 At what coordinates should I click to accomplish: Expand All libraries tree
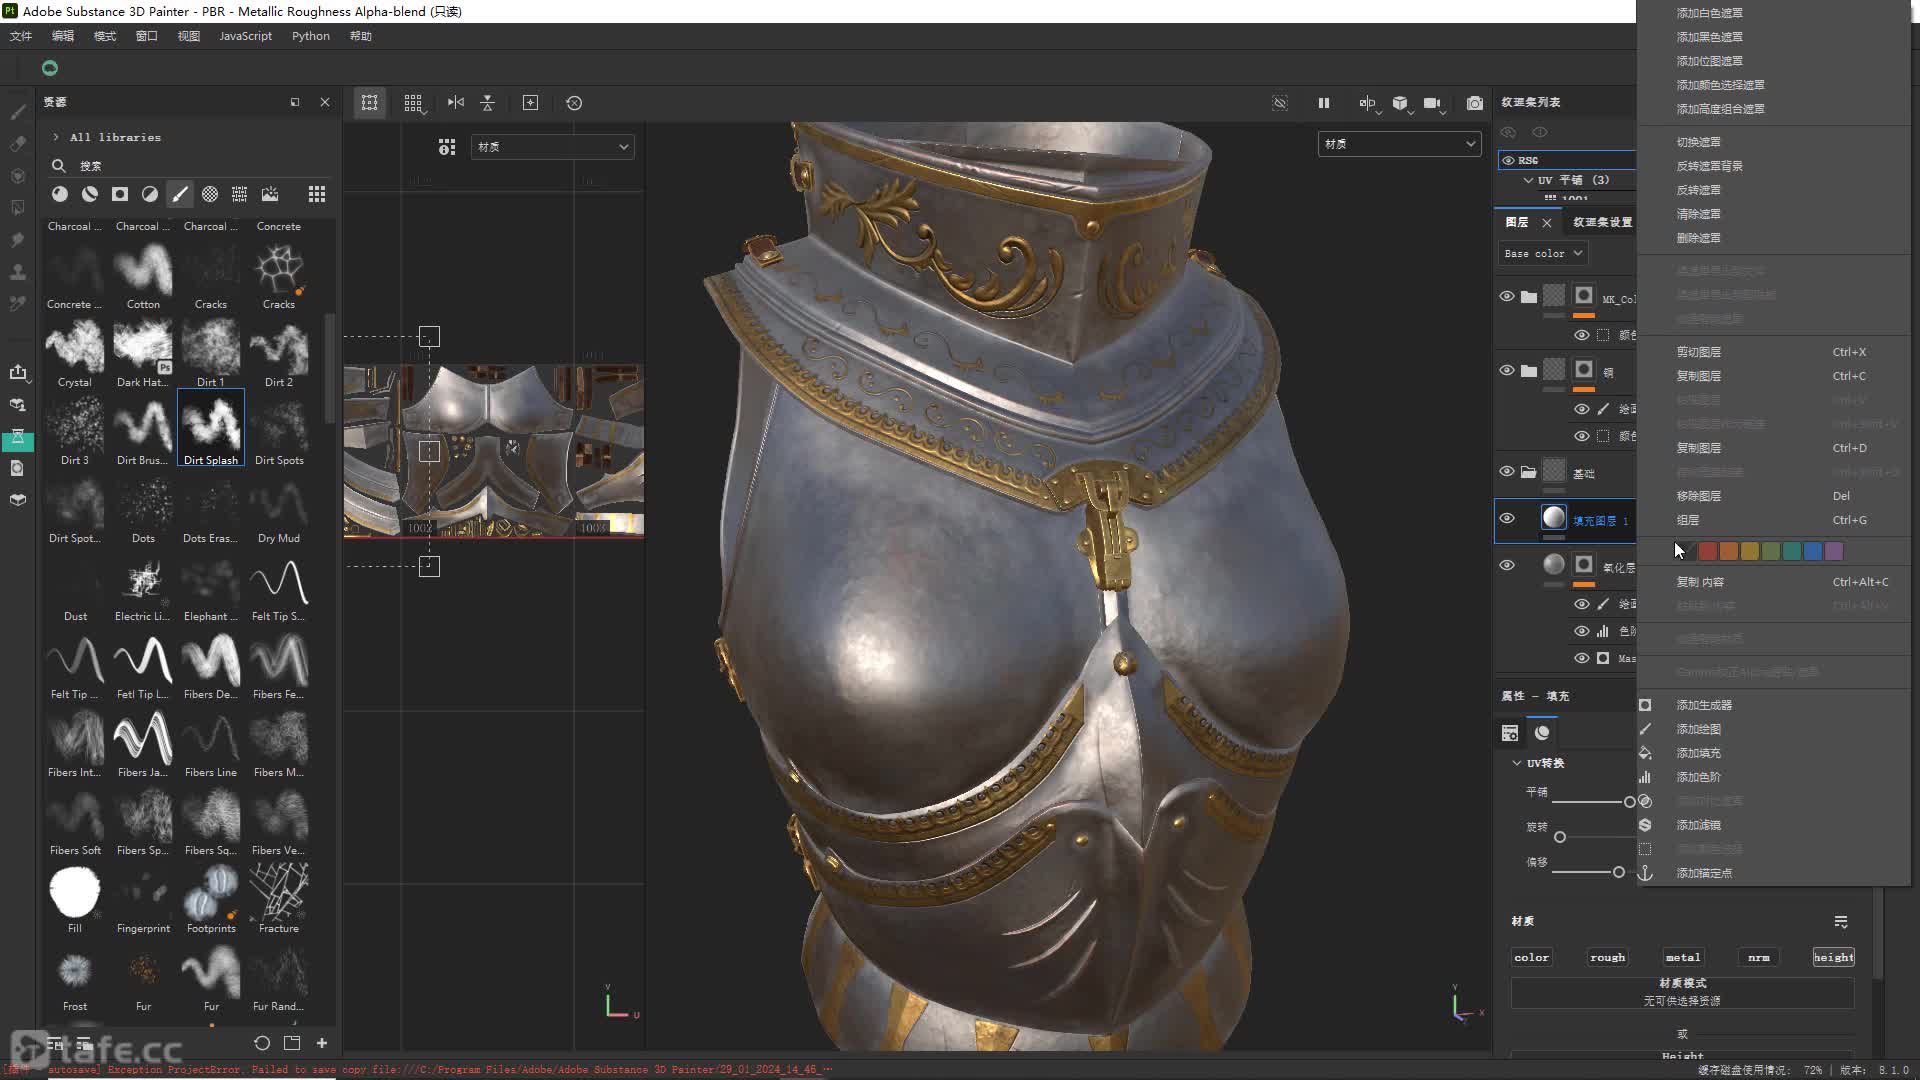click(55, 138)
